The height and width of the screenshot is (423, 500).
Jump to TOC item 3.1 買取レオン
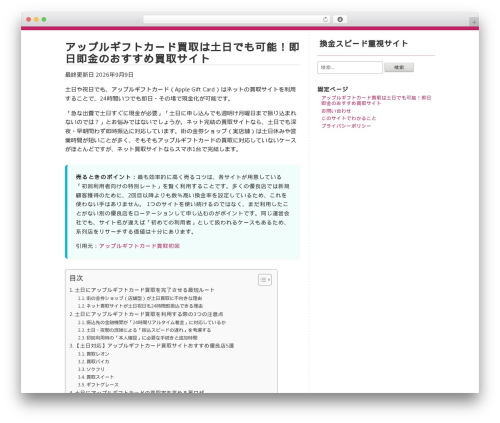93,354
